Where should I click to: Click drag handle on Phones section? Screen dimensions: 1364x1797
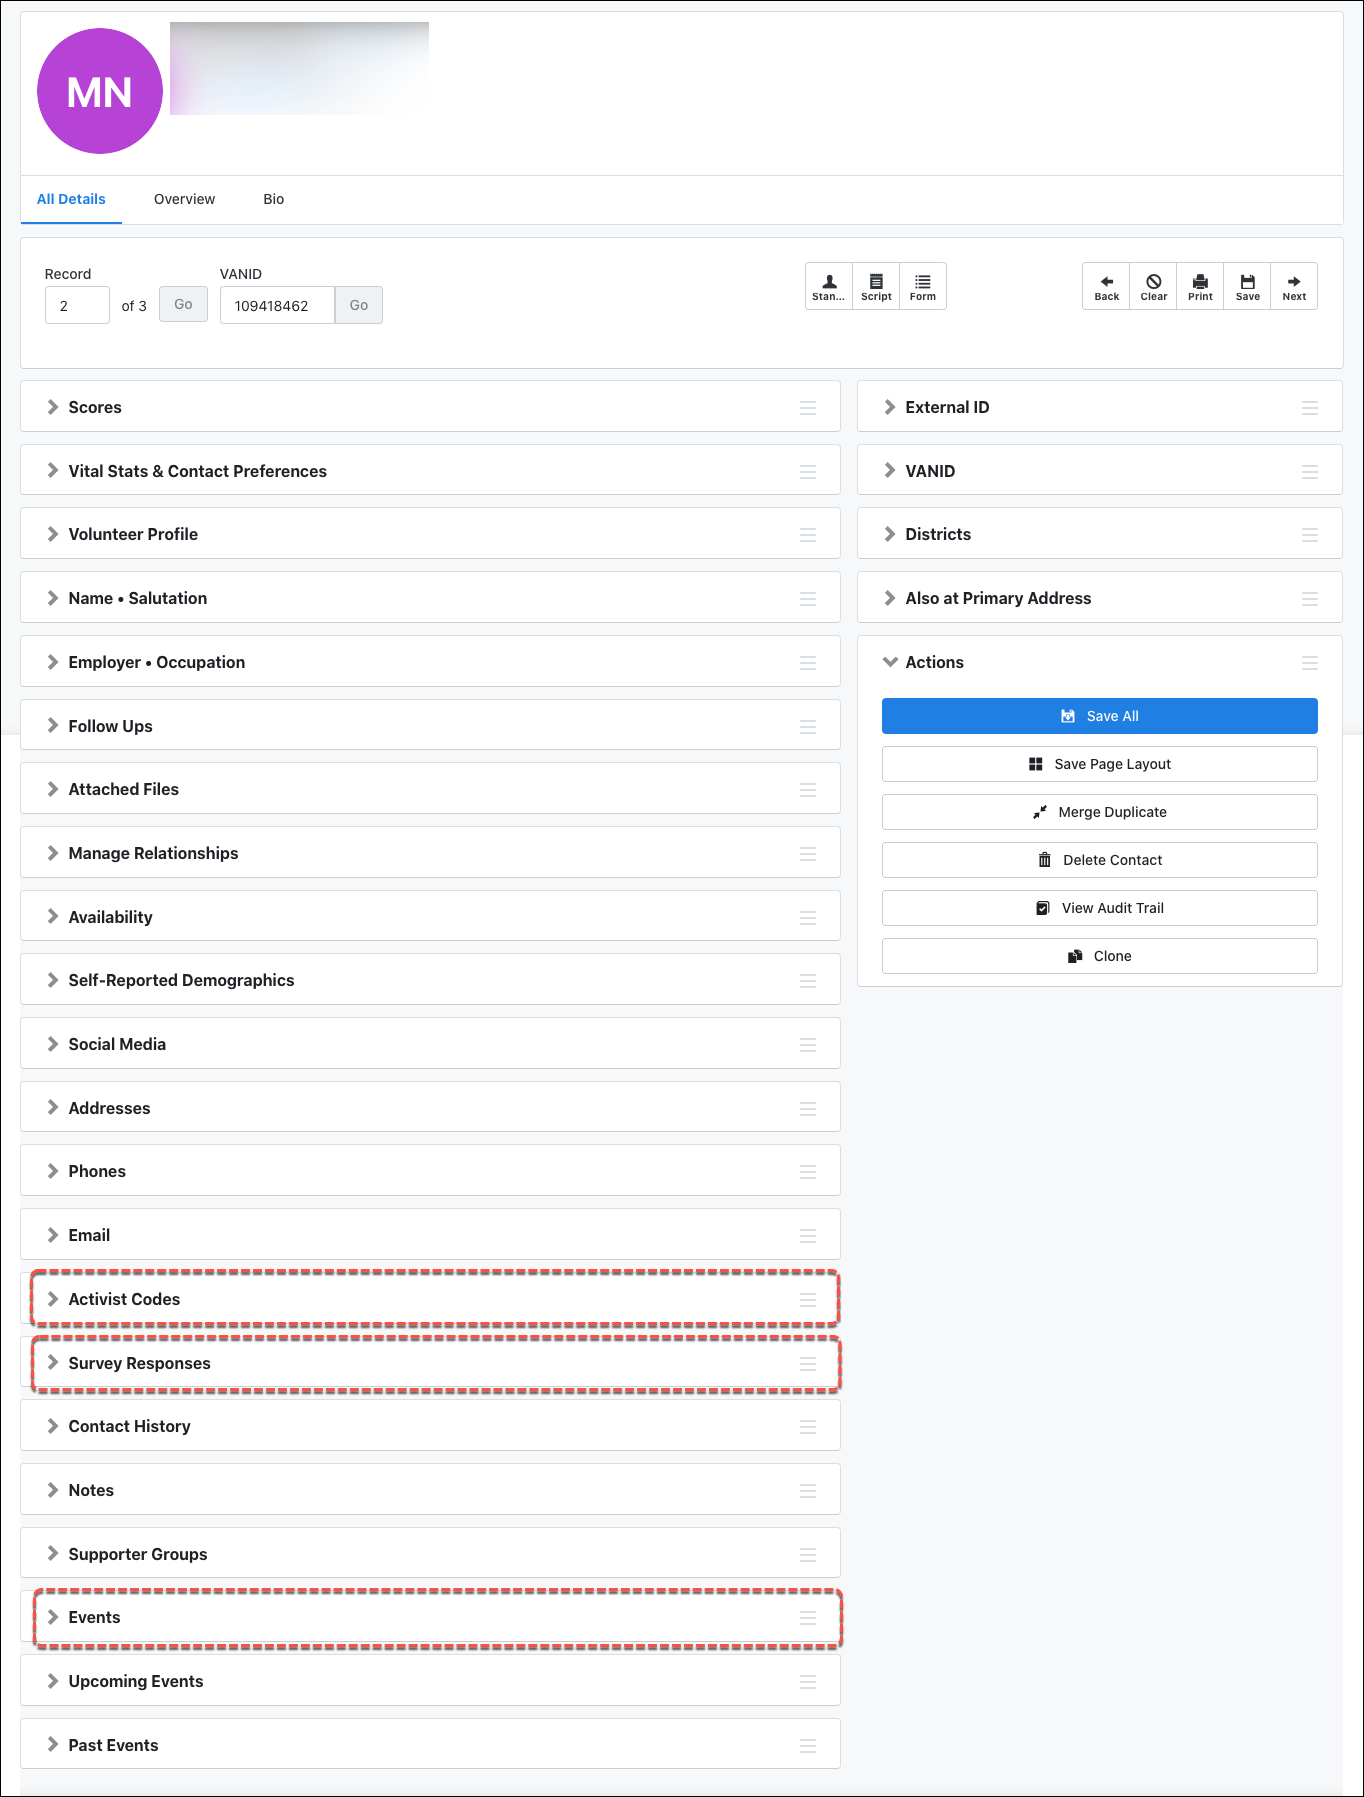(808, 1172)
